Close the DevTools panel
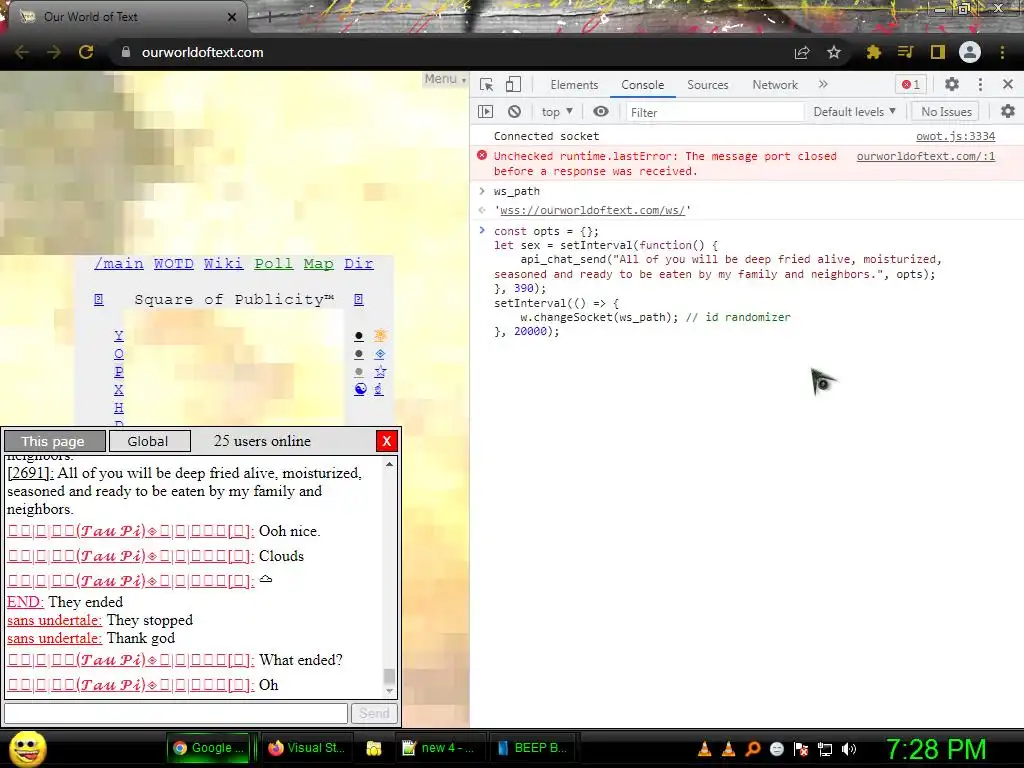 pos(1008,84)
